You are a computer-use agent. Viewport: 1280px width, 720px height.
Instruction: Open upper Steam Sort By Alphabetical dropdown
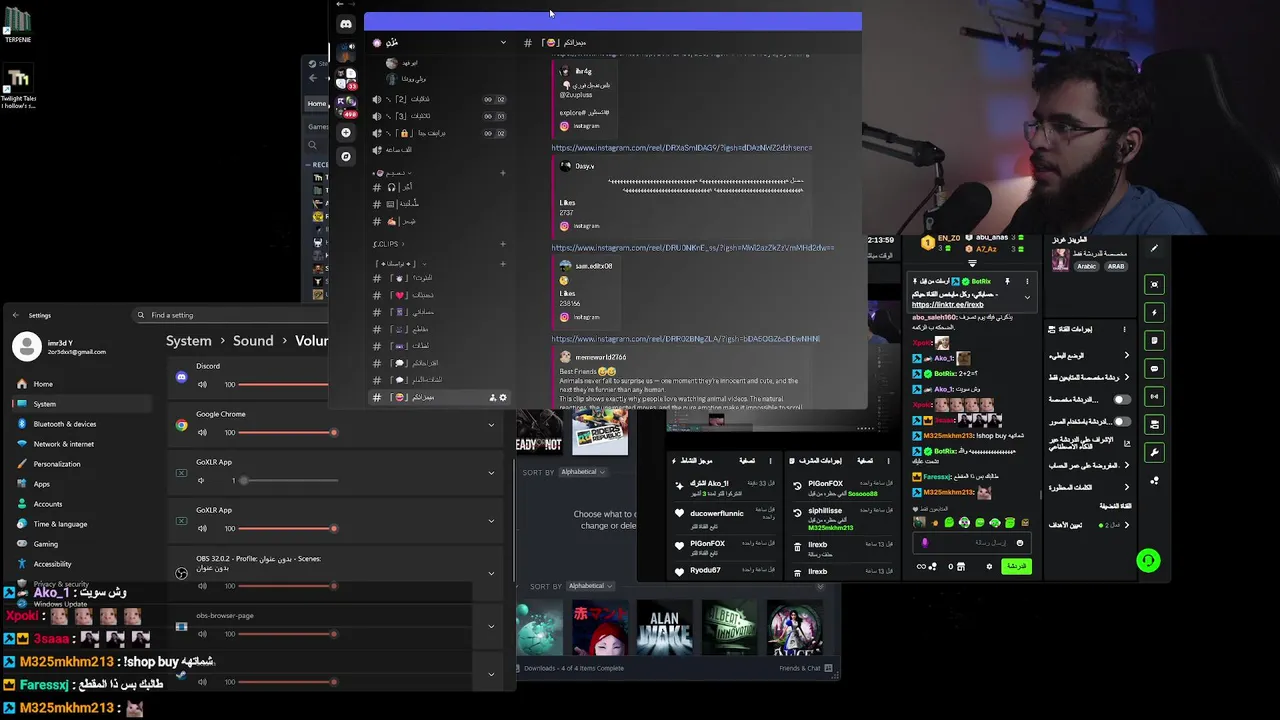tap(582, 472)
